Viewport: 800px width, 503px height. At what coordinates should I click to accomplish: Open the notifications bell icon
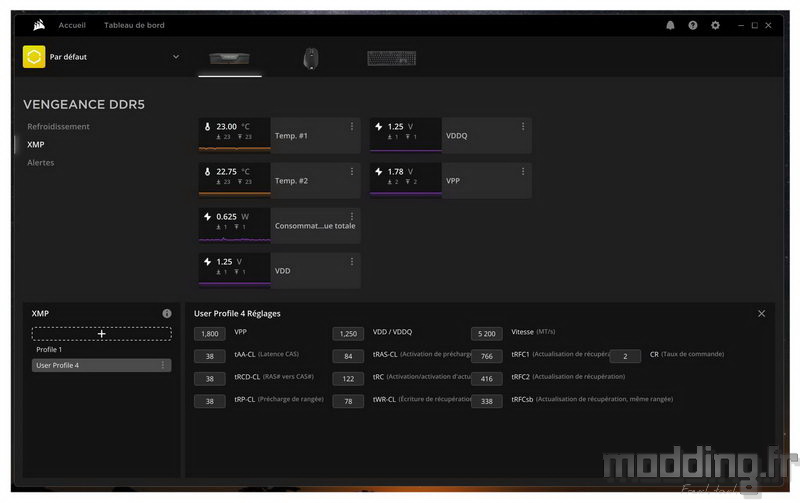[x=670, y=25]
